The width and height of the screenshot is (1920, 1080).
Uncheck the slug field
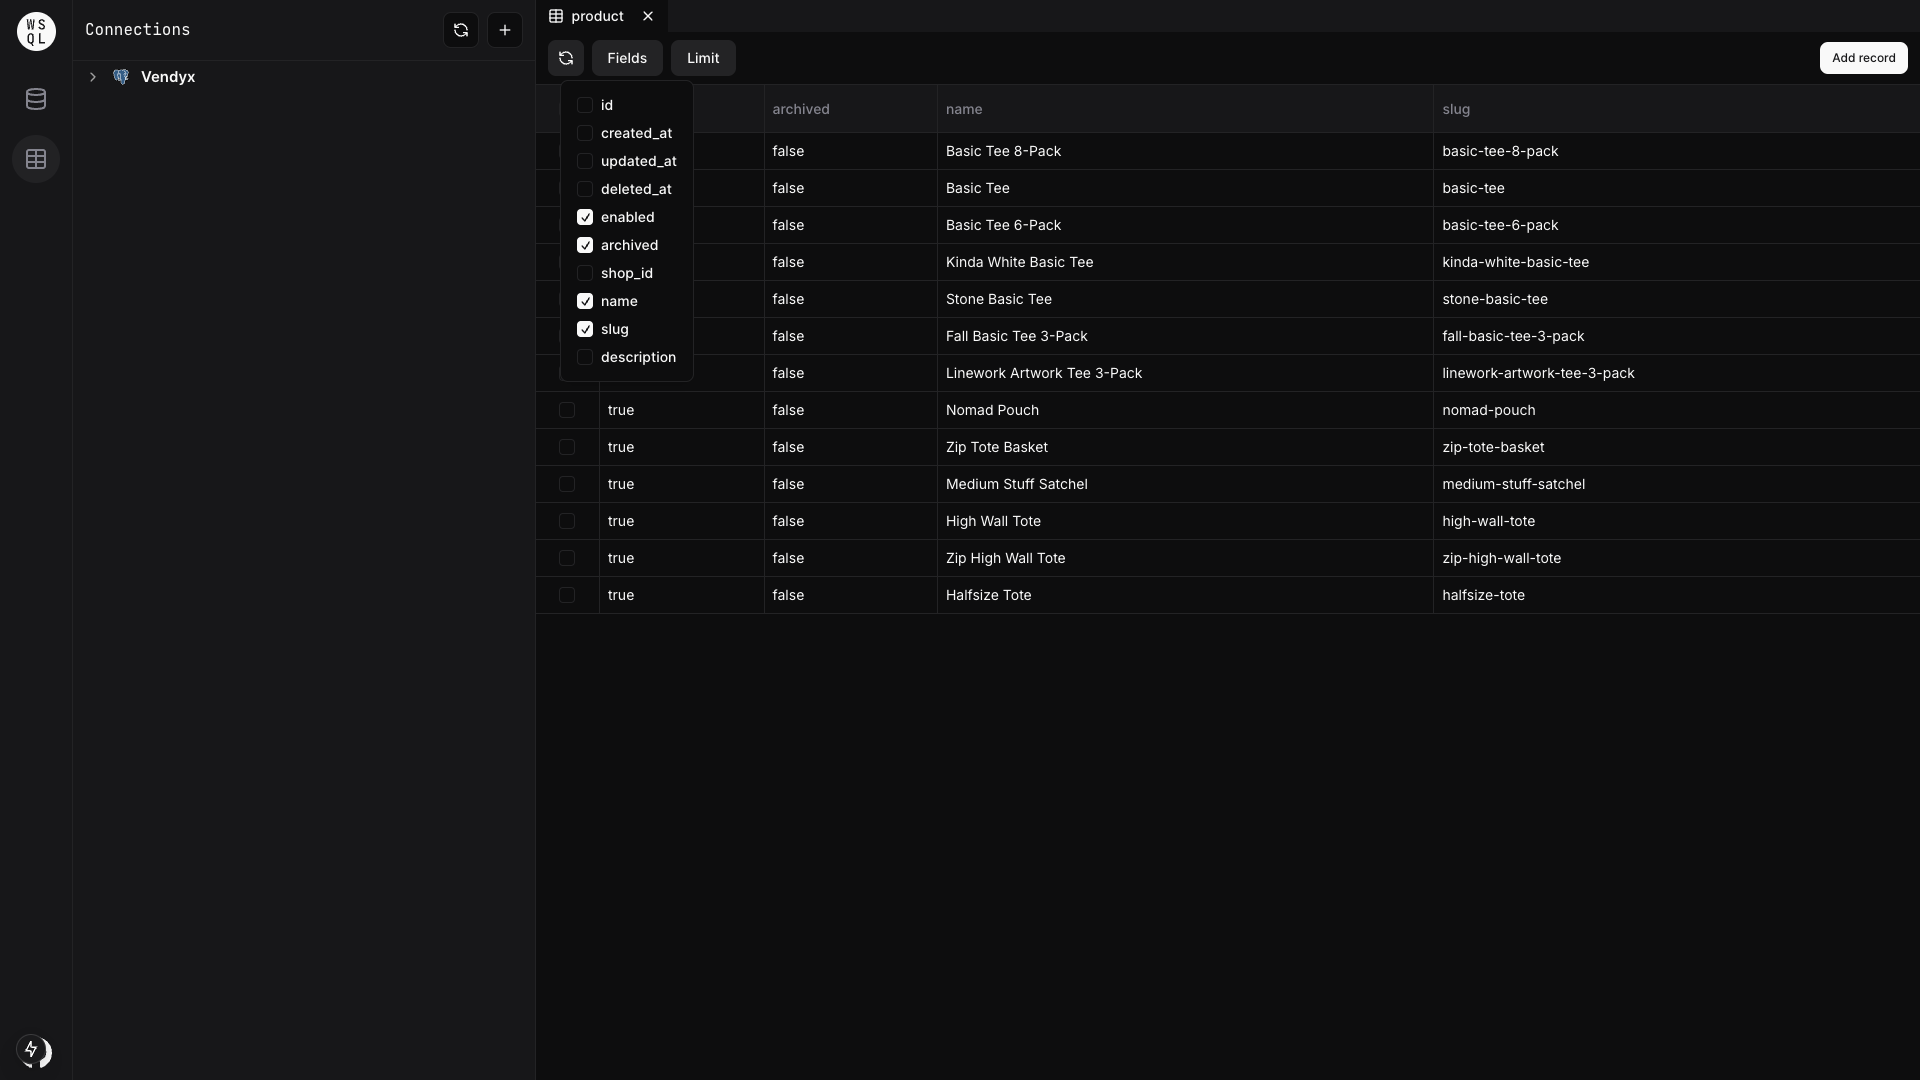click(584, 329)
